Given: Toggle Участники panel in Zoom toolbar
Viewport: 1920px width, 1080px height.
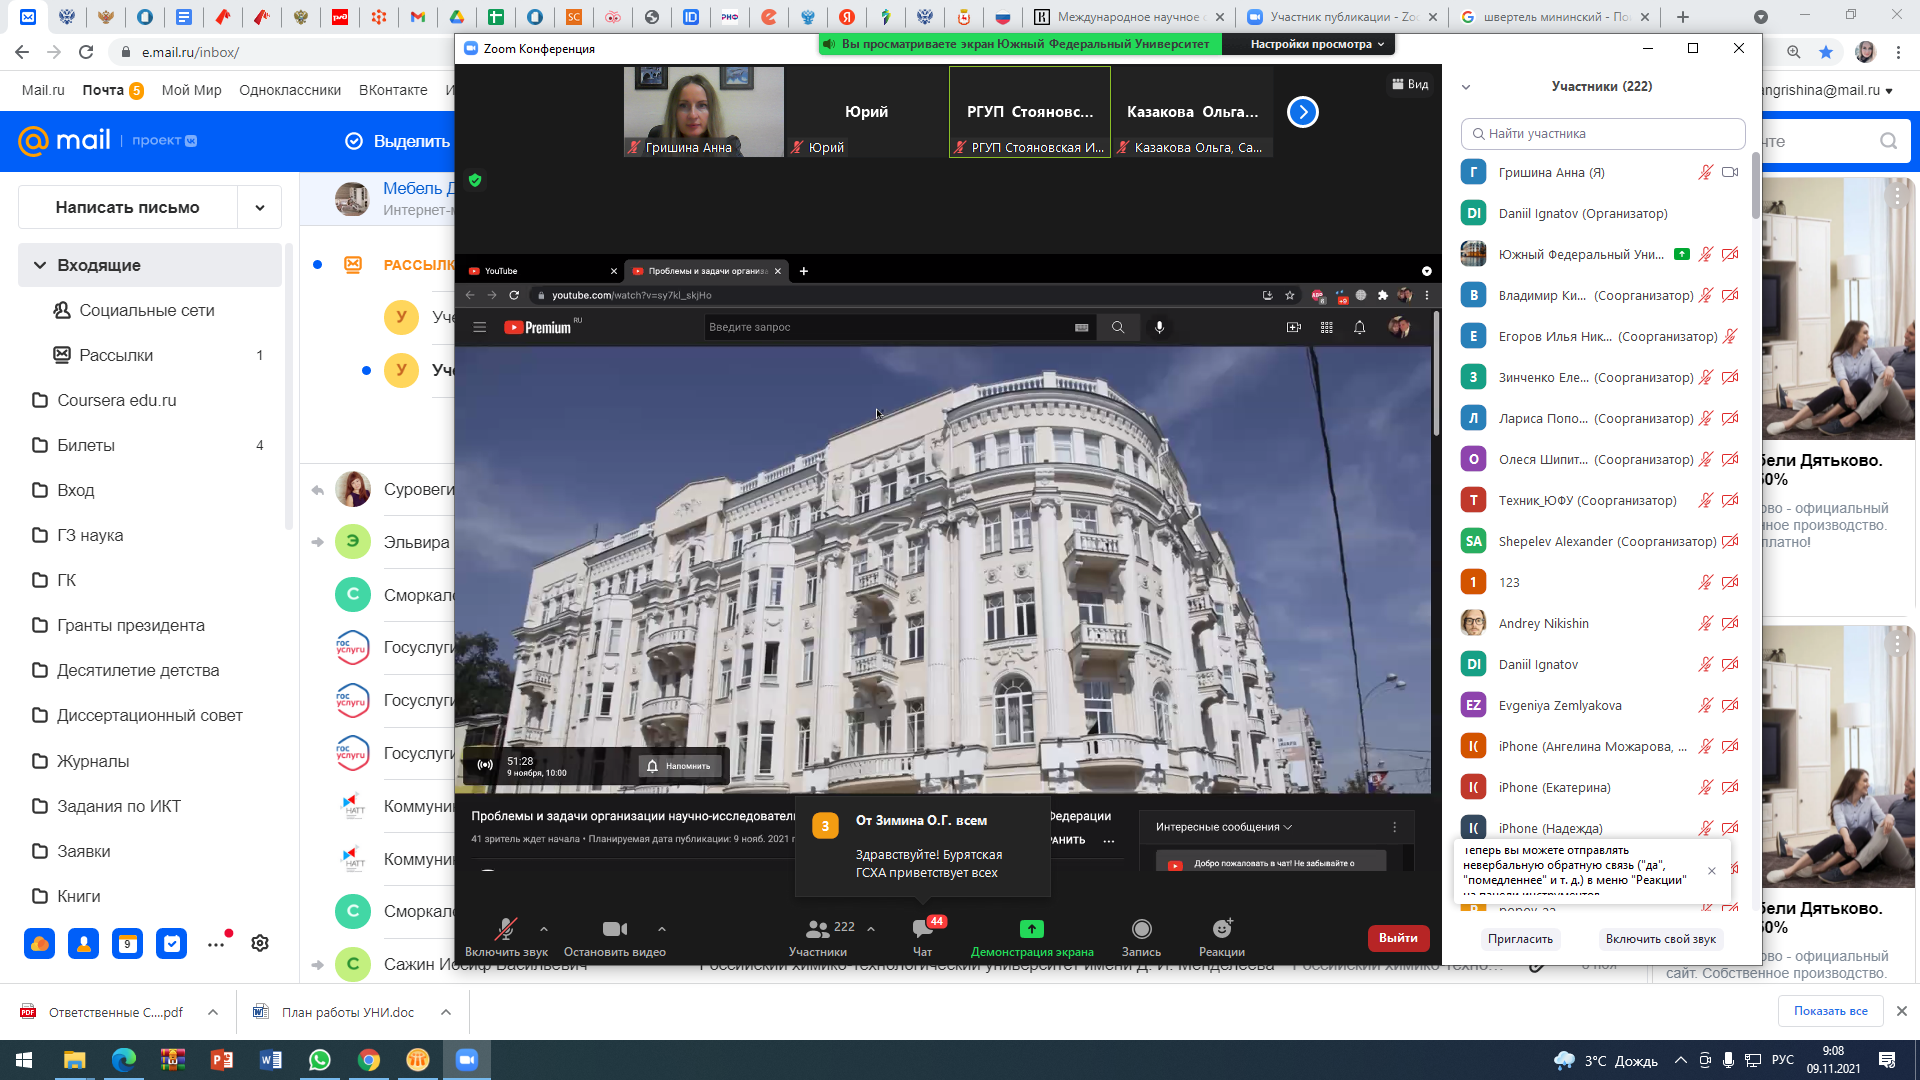Looking at the screenshot, I should 818,938.
